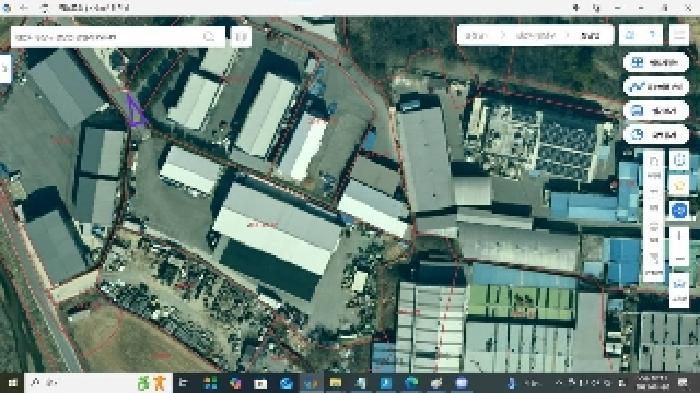
Task: Click the printer icon in the map header
Action: (629, 35)
